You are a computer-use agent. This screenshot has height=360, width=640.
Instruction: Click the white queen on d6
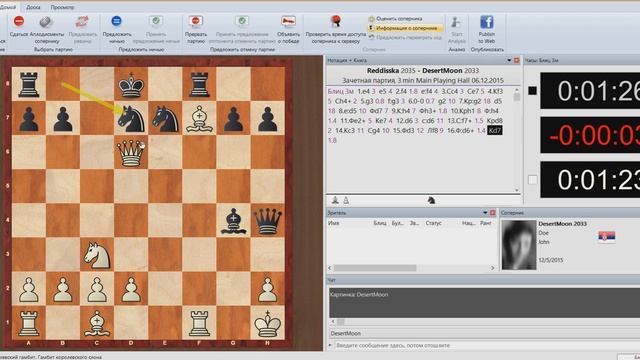[131, 153]
